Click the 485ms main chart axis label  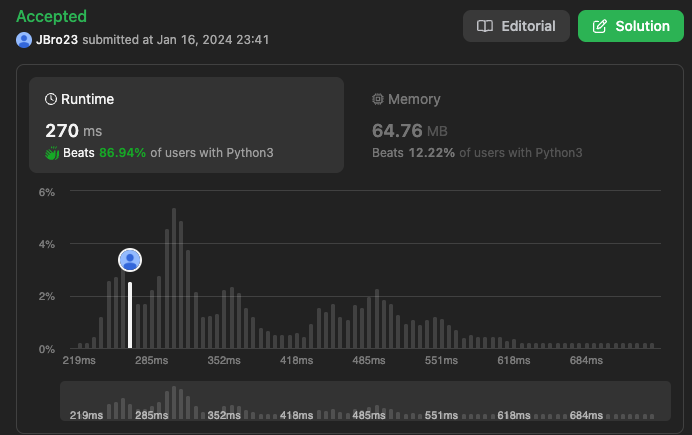click(369, 360)
